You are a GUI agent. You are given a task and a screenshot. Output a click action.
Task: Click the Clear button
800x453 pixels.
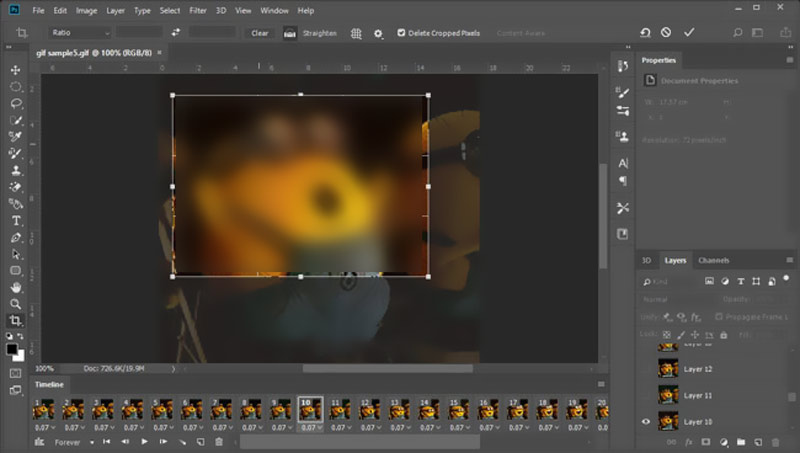click(x=260, y=33)
